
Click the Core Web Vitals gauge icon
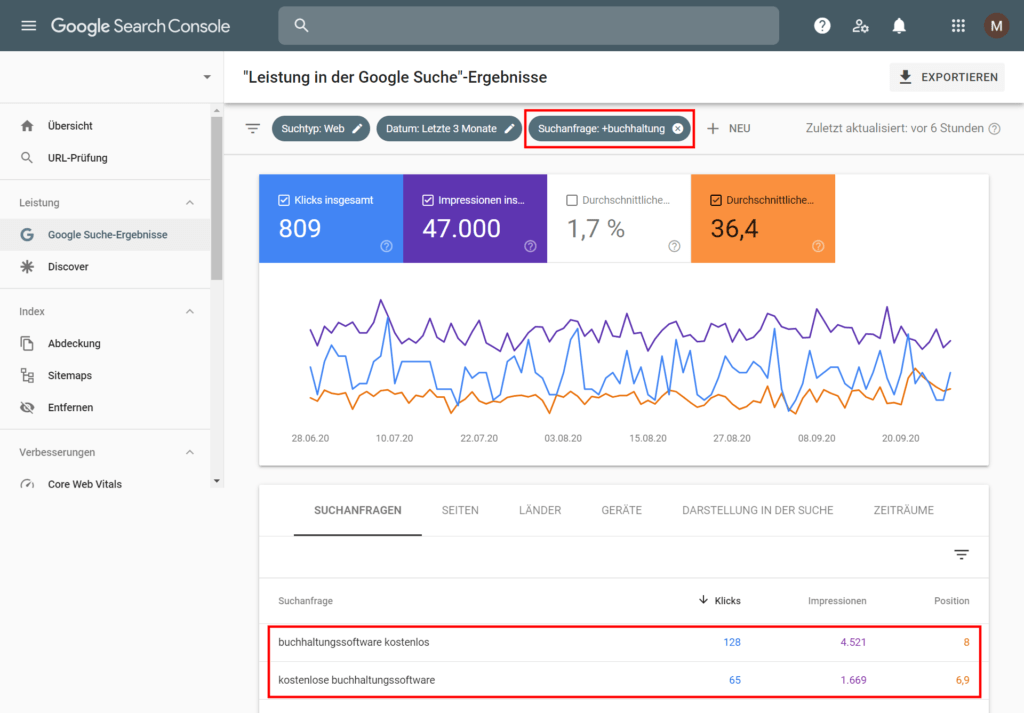(x=27, y=484)
